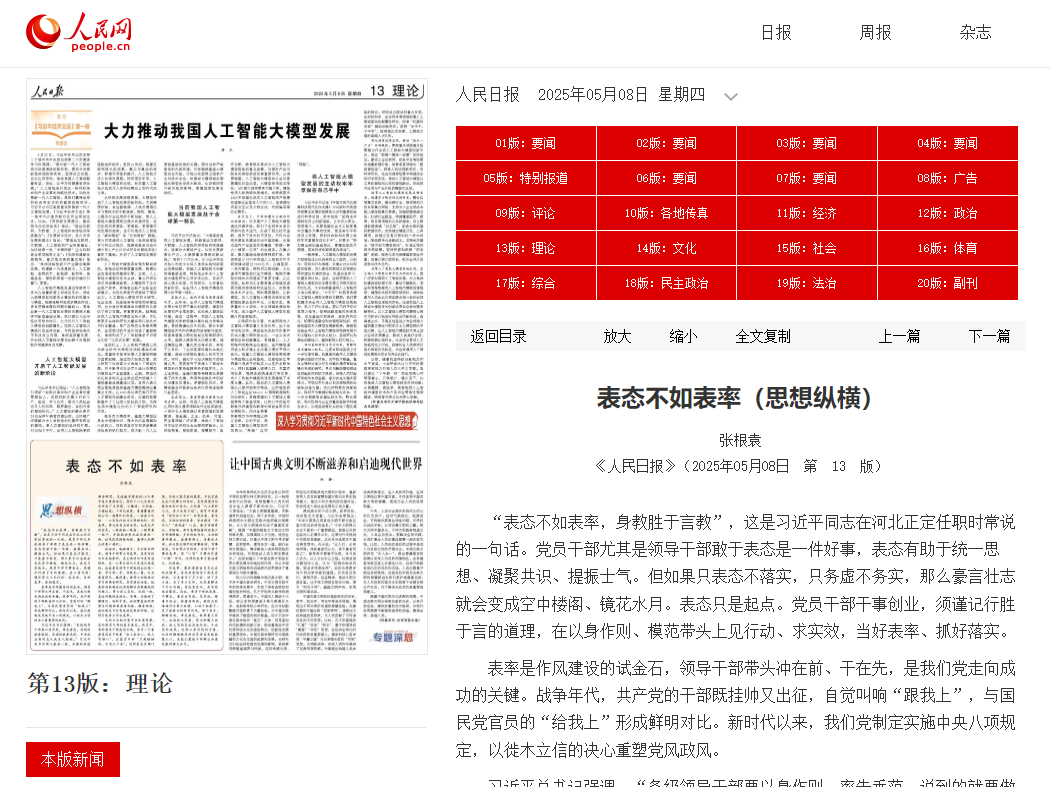Expand the date picker chevron

coord(731,96)
